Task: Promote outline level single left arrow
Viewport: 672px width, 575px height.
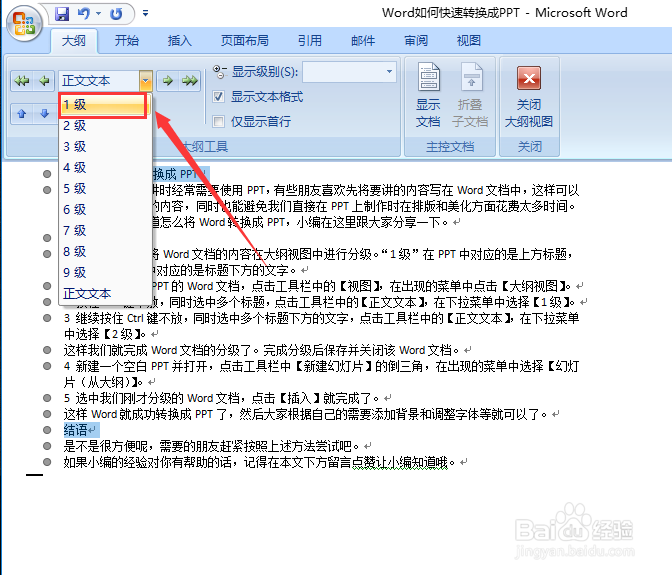Action: click(x=44, y=81)
